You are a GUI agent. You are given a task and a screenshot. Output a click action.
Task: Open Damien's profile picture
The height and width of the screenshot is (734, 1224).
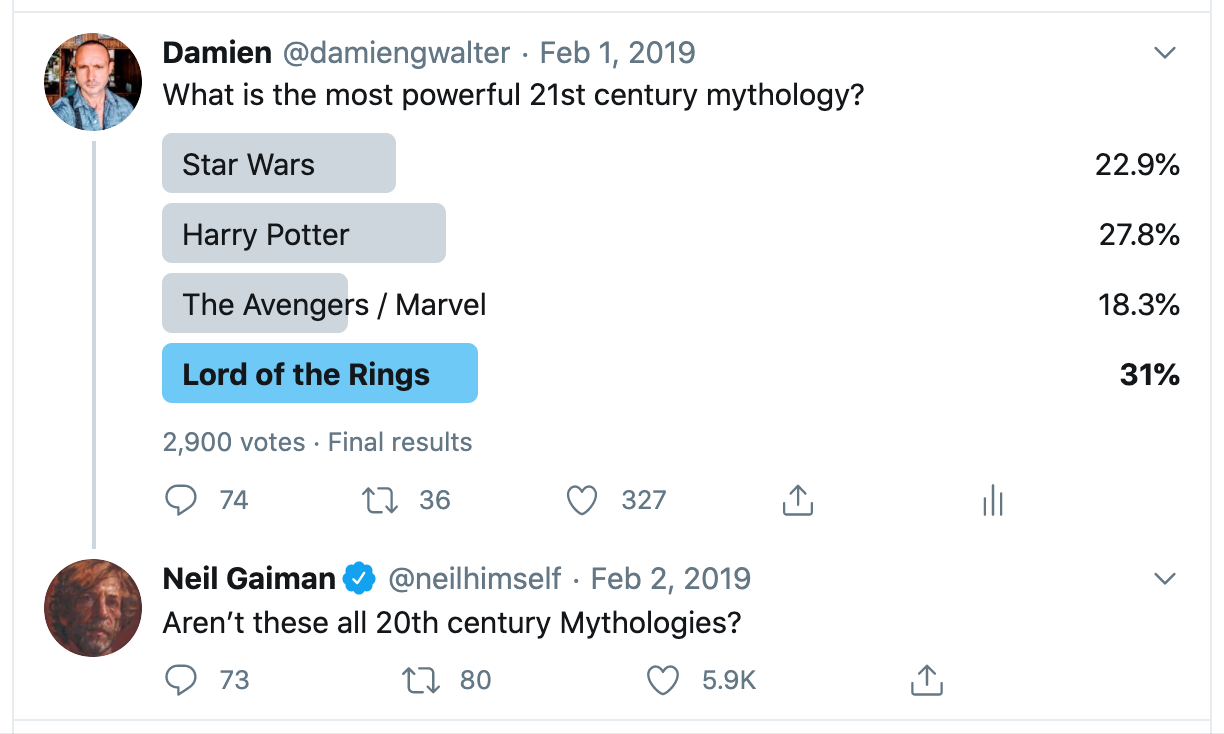click(93, 82)
